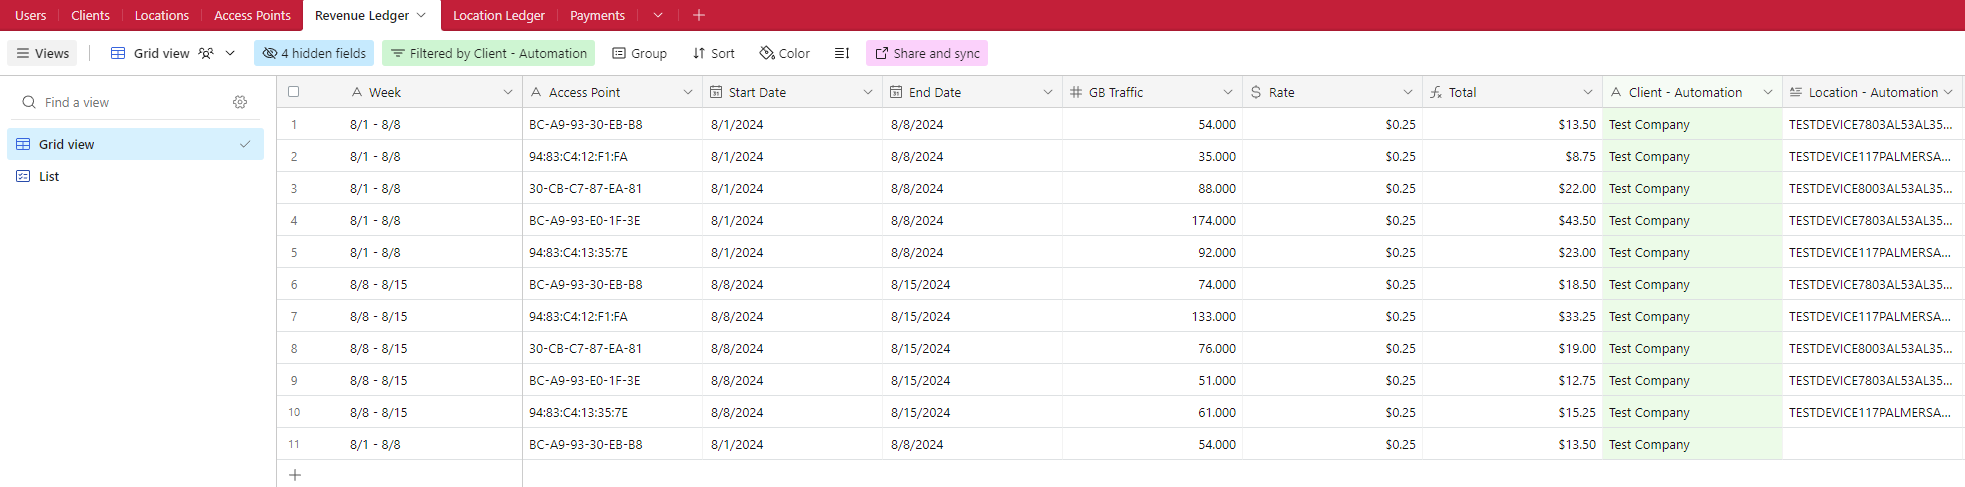
Task: Open the Total column dropdown arrow
Action: (x=1588, y=92)
